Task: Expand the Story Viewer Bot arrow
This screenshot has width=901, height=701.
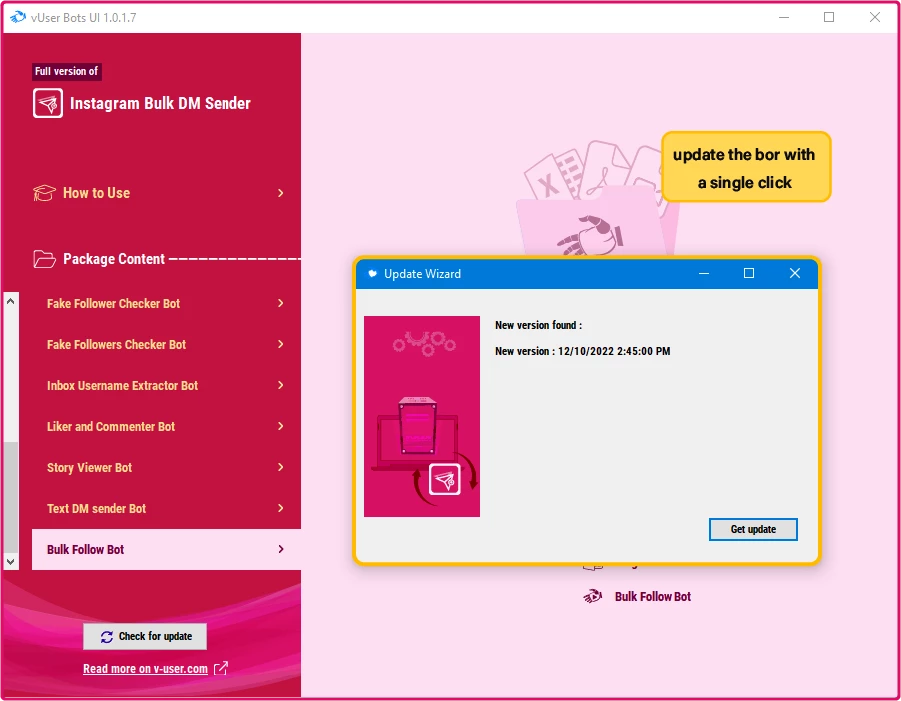Action: click(280, 467)
